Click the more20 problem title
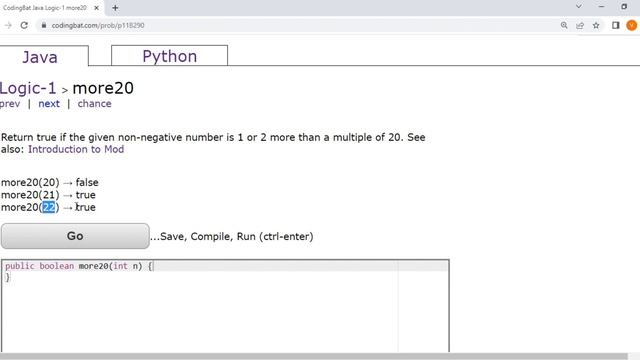This screenshot has height=360, width=640. tap(103, 88)
